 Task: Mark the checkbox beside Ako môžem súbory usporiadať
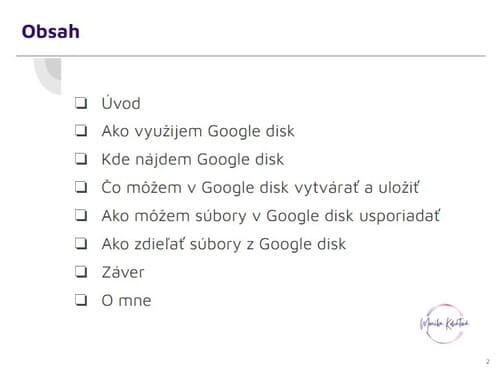[x=81, y=216]
